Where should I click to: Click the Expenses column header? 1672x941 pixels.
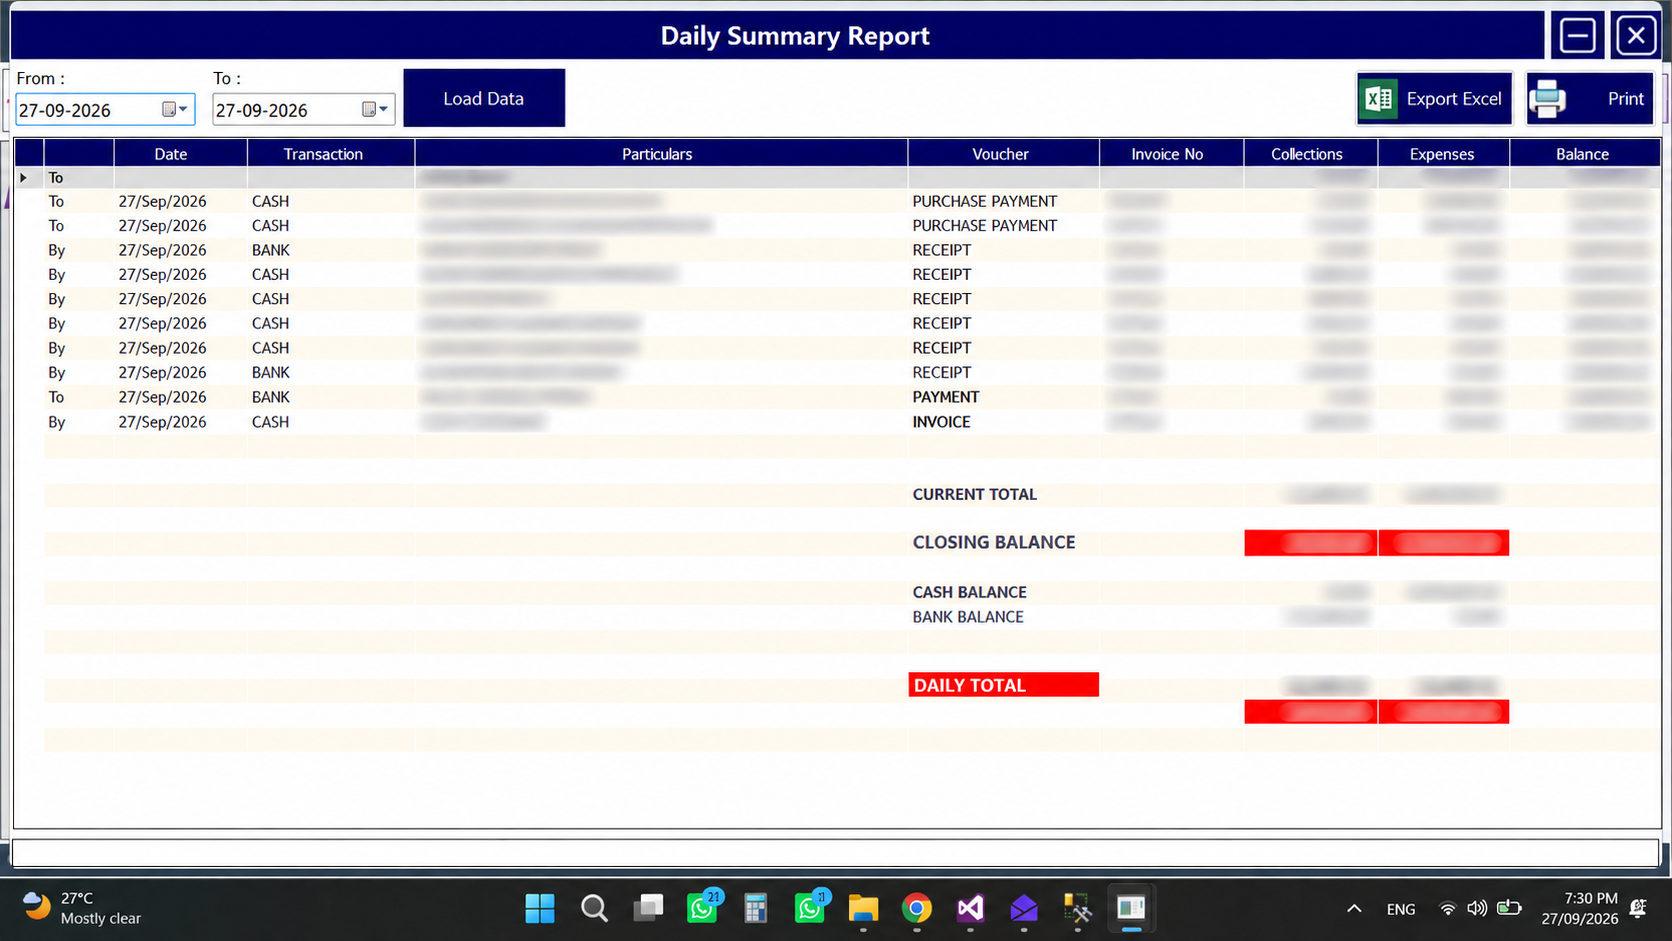pos(1443,153)
